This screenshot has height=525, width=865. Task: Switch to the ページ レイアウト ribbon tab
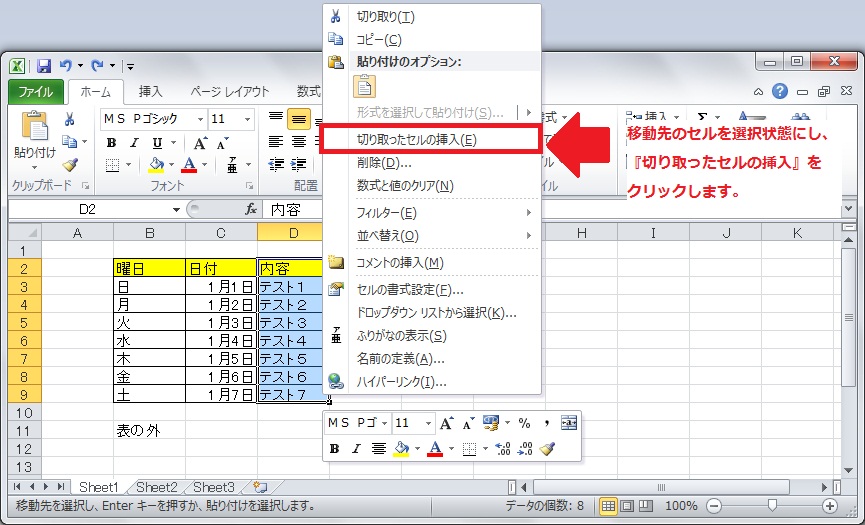229,92
